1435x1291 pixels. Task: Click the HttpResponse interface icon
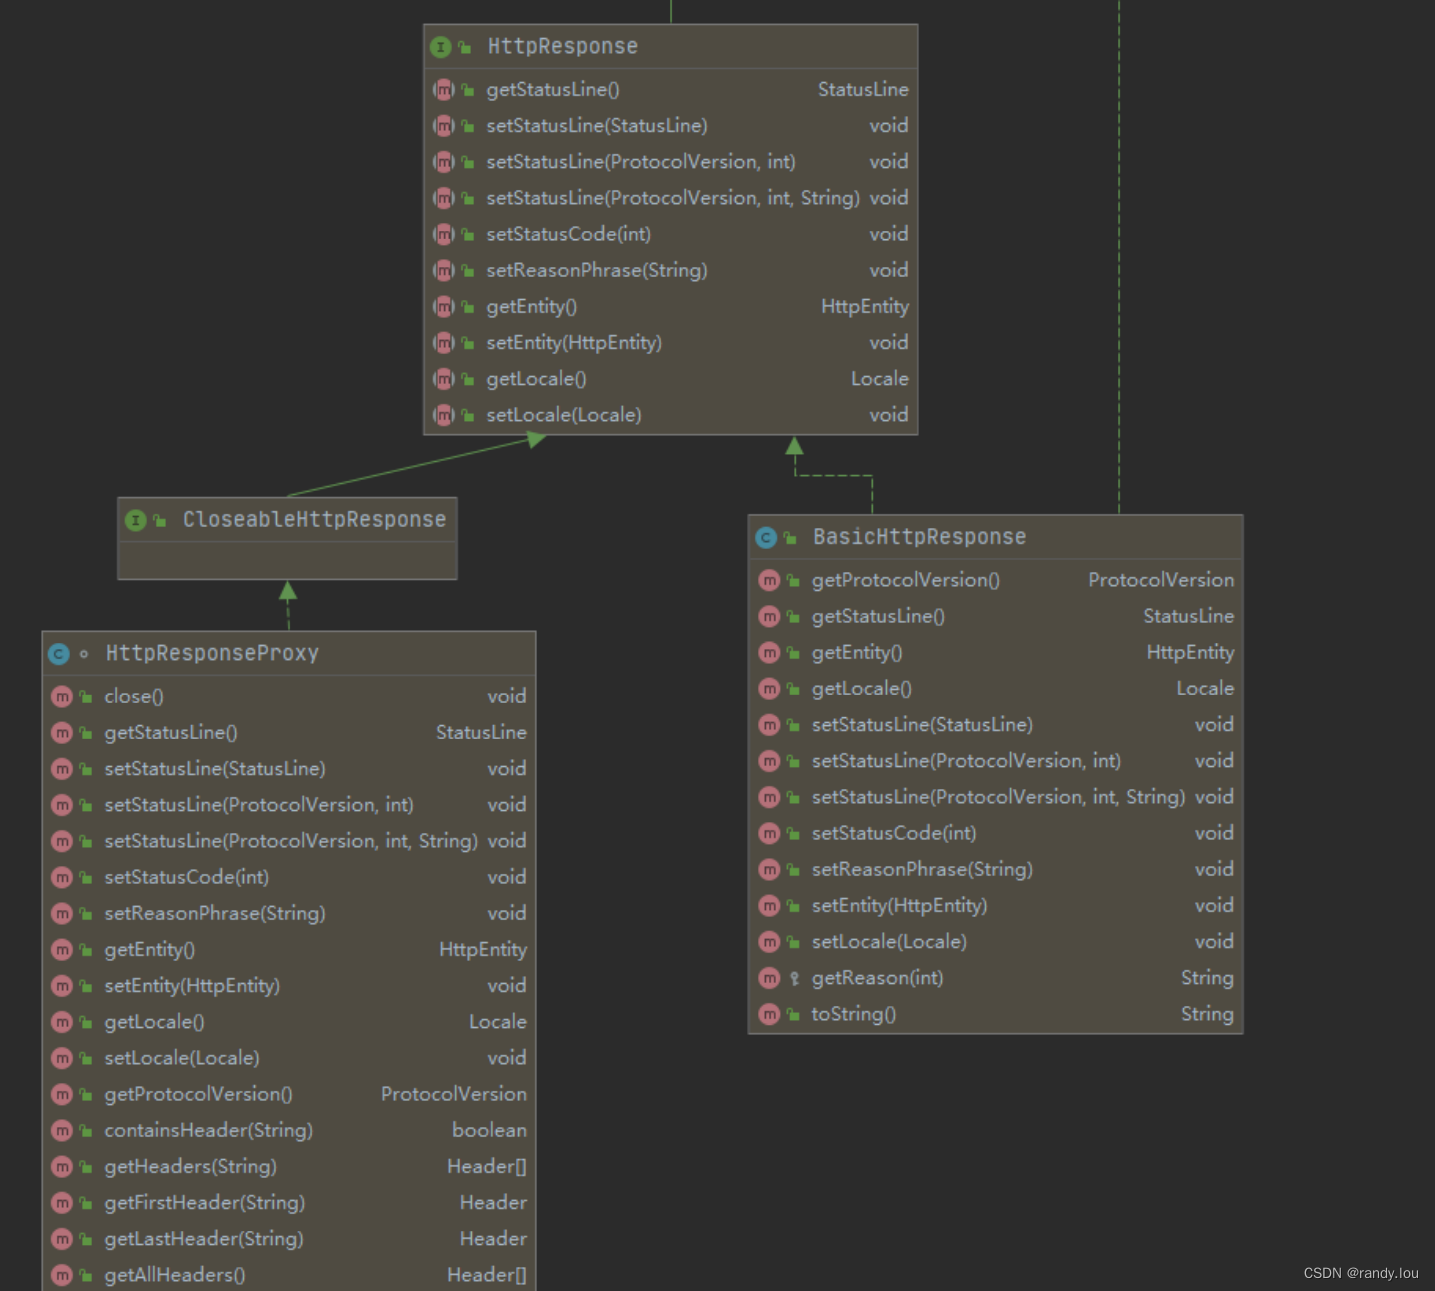(441, 47)
